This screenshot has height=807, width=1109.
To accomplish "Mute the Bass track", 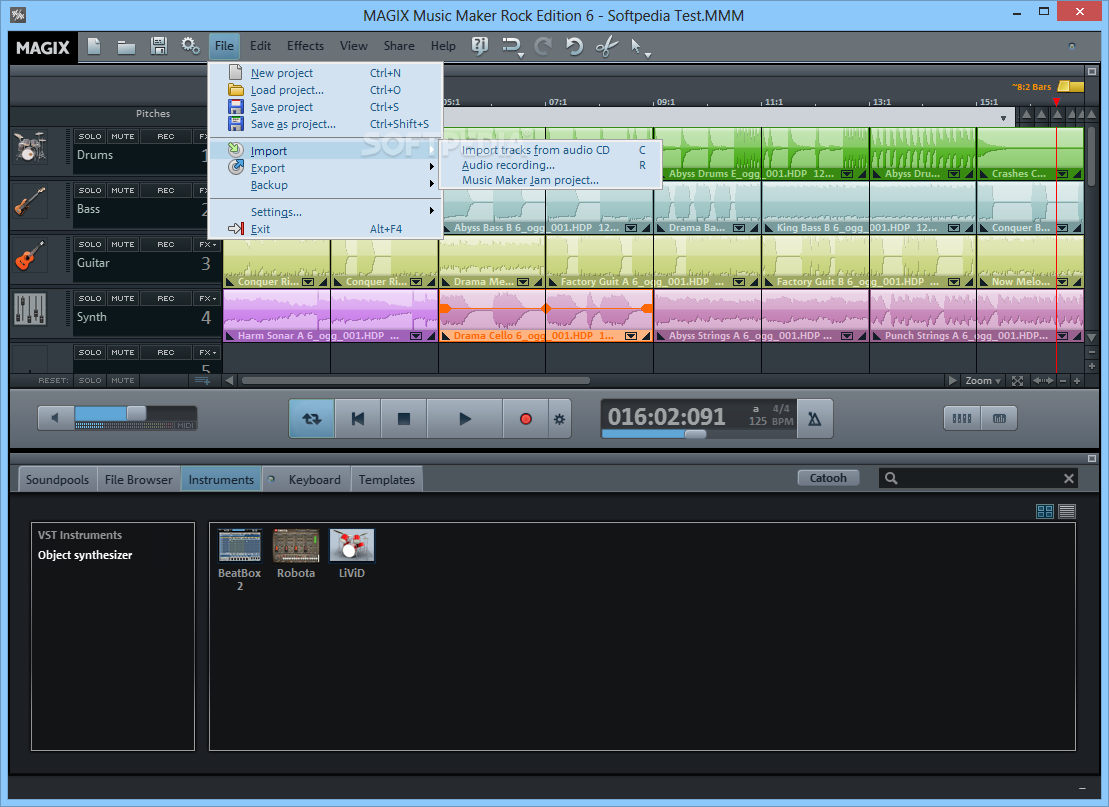I will click(x=122, y=190).
